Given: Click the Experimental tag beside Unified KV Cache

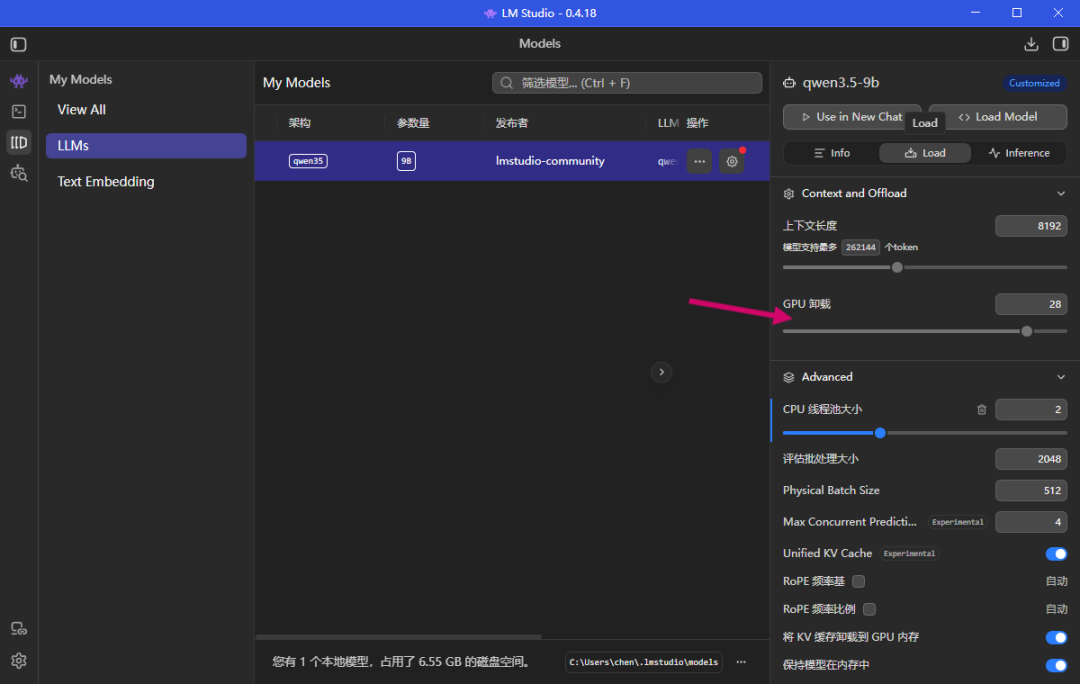Looking at the screenshot, I should click(x=909, y=554).
